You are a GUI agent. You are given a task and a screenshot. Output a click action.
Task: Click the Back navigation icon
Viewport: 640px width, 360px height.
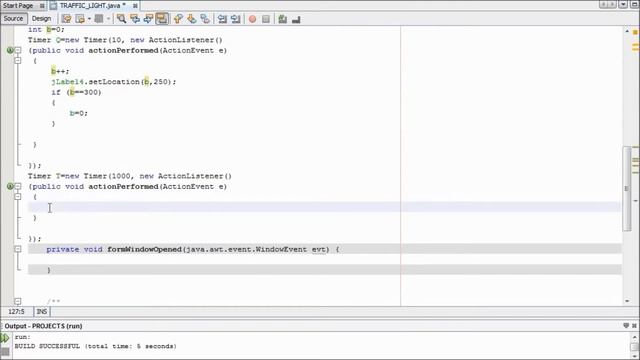coord(80,19)
